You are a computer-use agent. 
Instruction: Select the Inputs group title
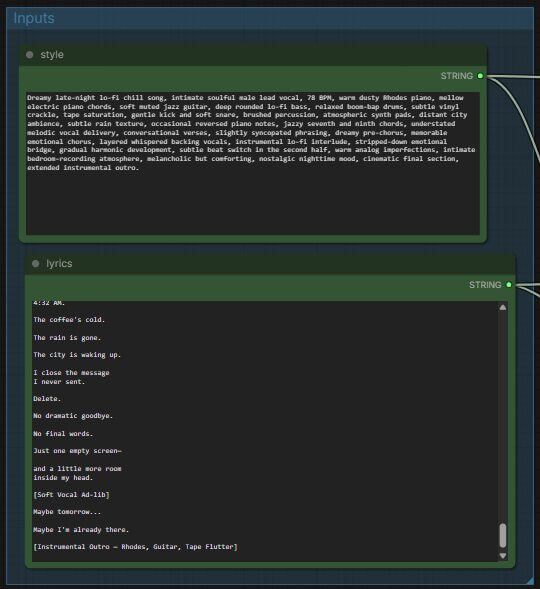click(34, 18)
